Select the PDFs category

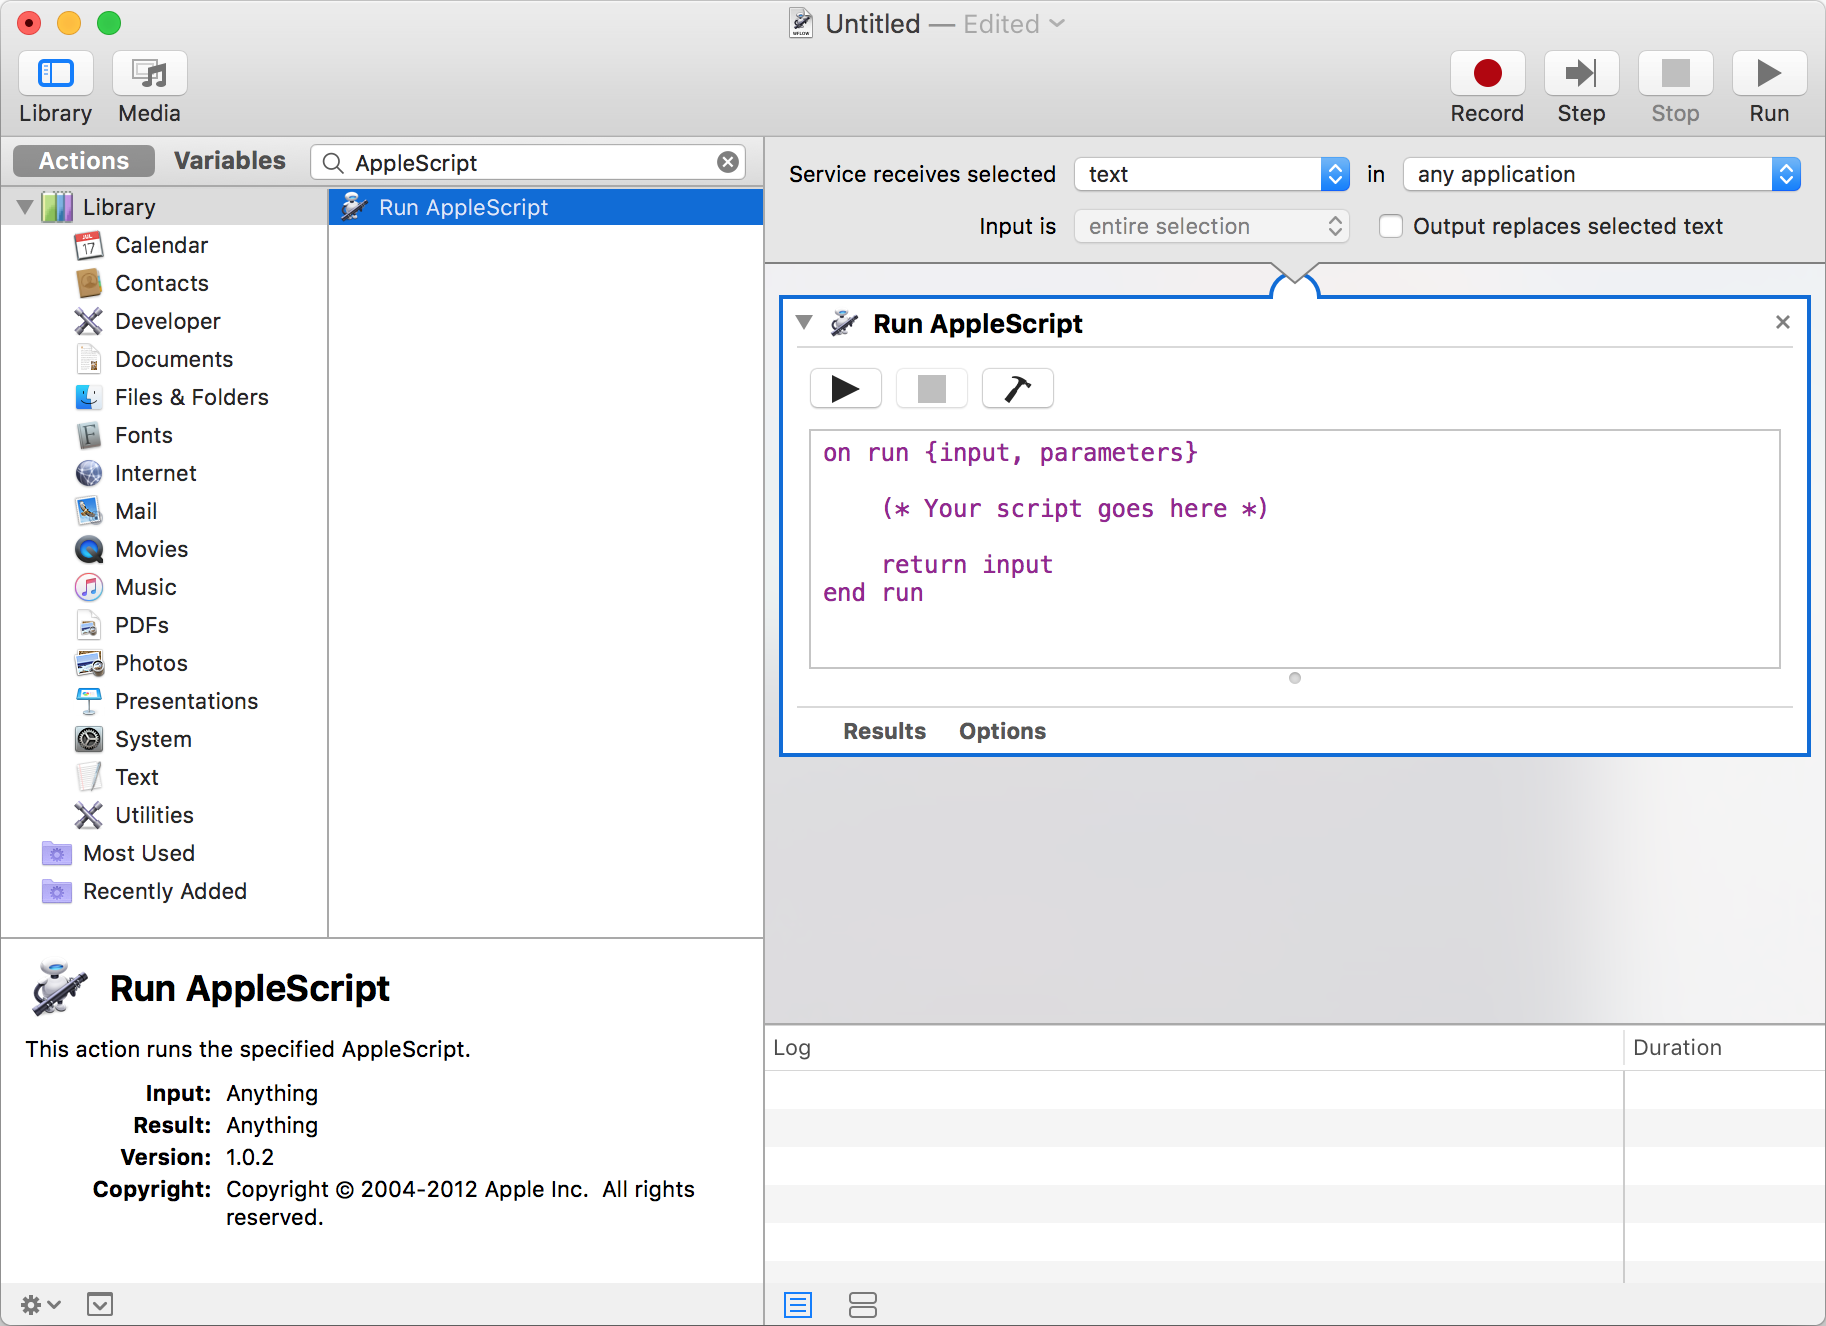click(141, 625)
